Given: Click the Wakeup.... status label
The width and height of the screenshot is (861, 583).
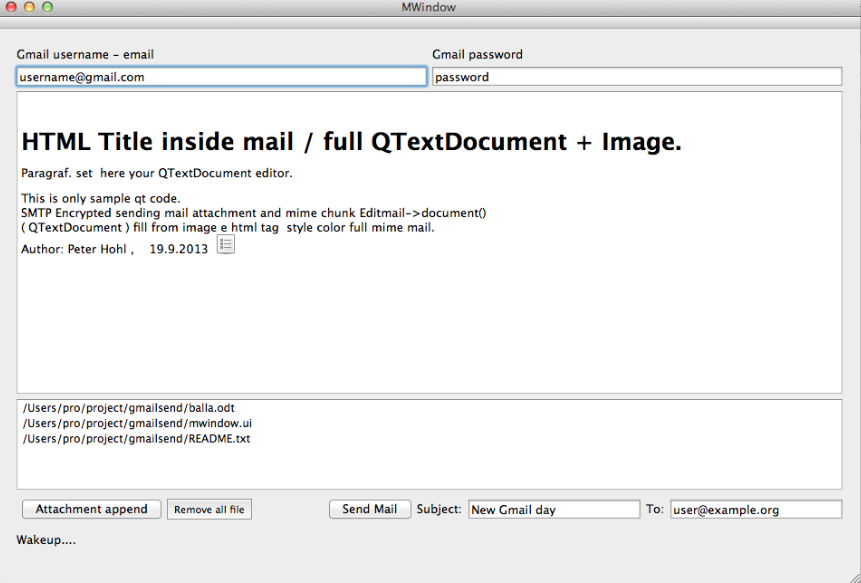Looking at the screenshot, I should pyautogui.click(x=46, y=540).
